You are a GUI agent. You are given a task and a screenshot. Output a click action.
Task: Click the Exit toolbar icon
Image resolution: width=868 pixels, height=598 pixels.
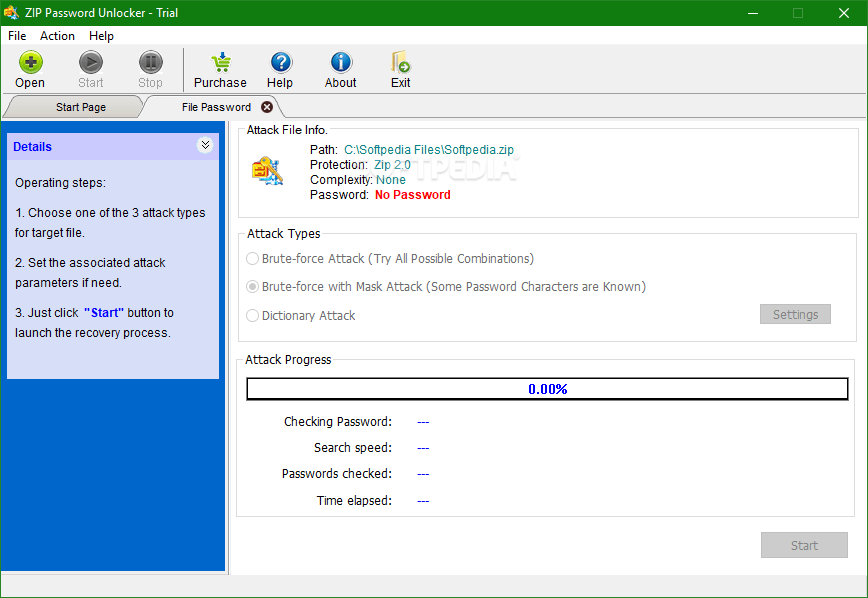(400, 60)
